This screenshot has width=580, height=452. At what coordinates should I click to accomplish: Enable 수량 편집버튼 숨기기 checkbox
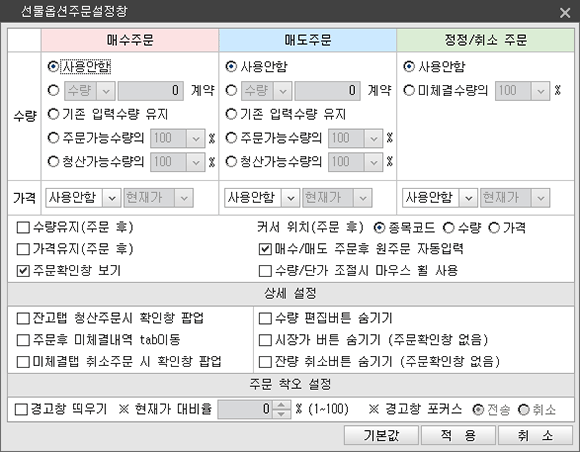(x=265, y=318)
